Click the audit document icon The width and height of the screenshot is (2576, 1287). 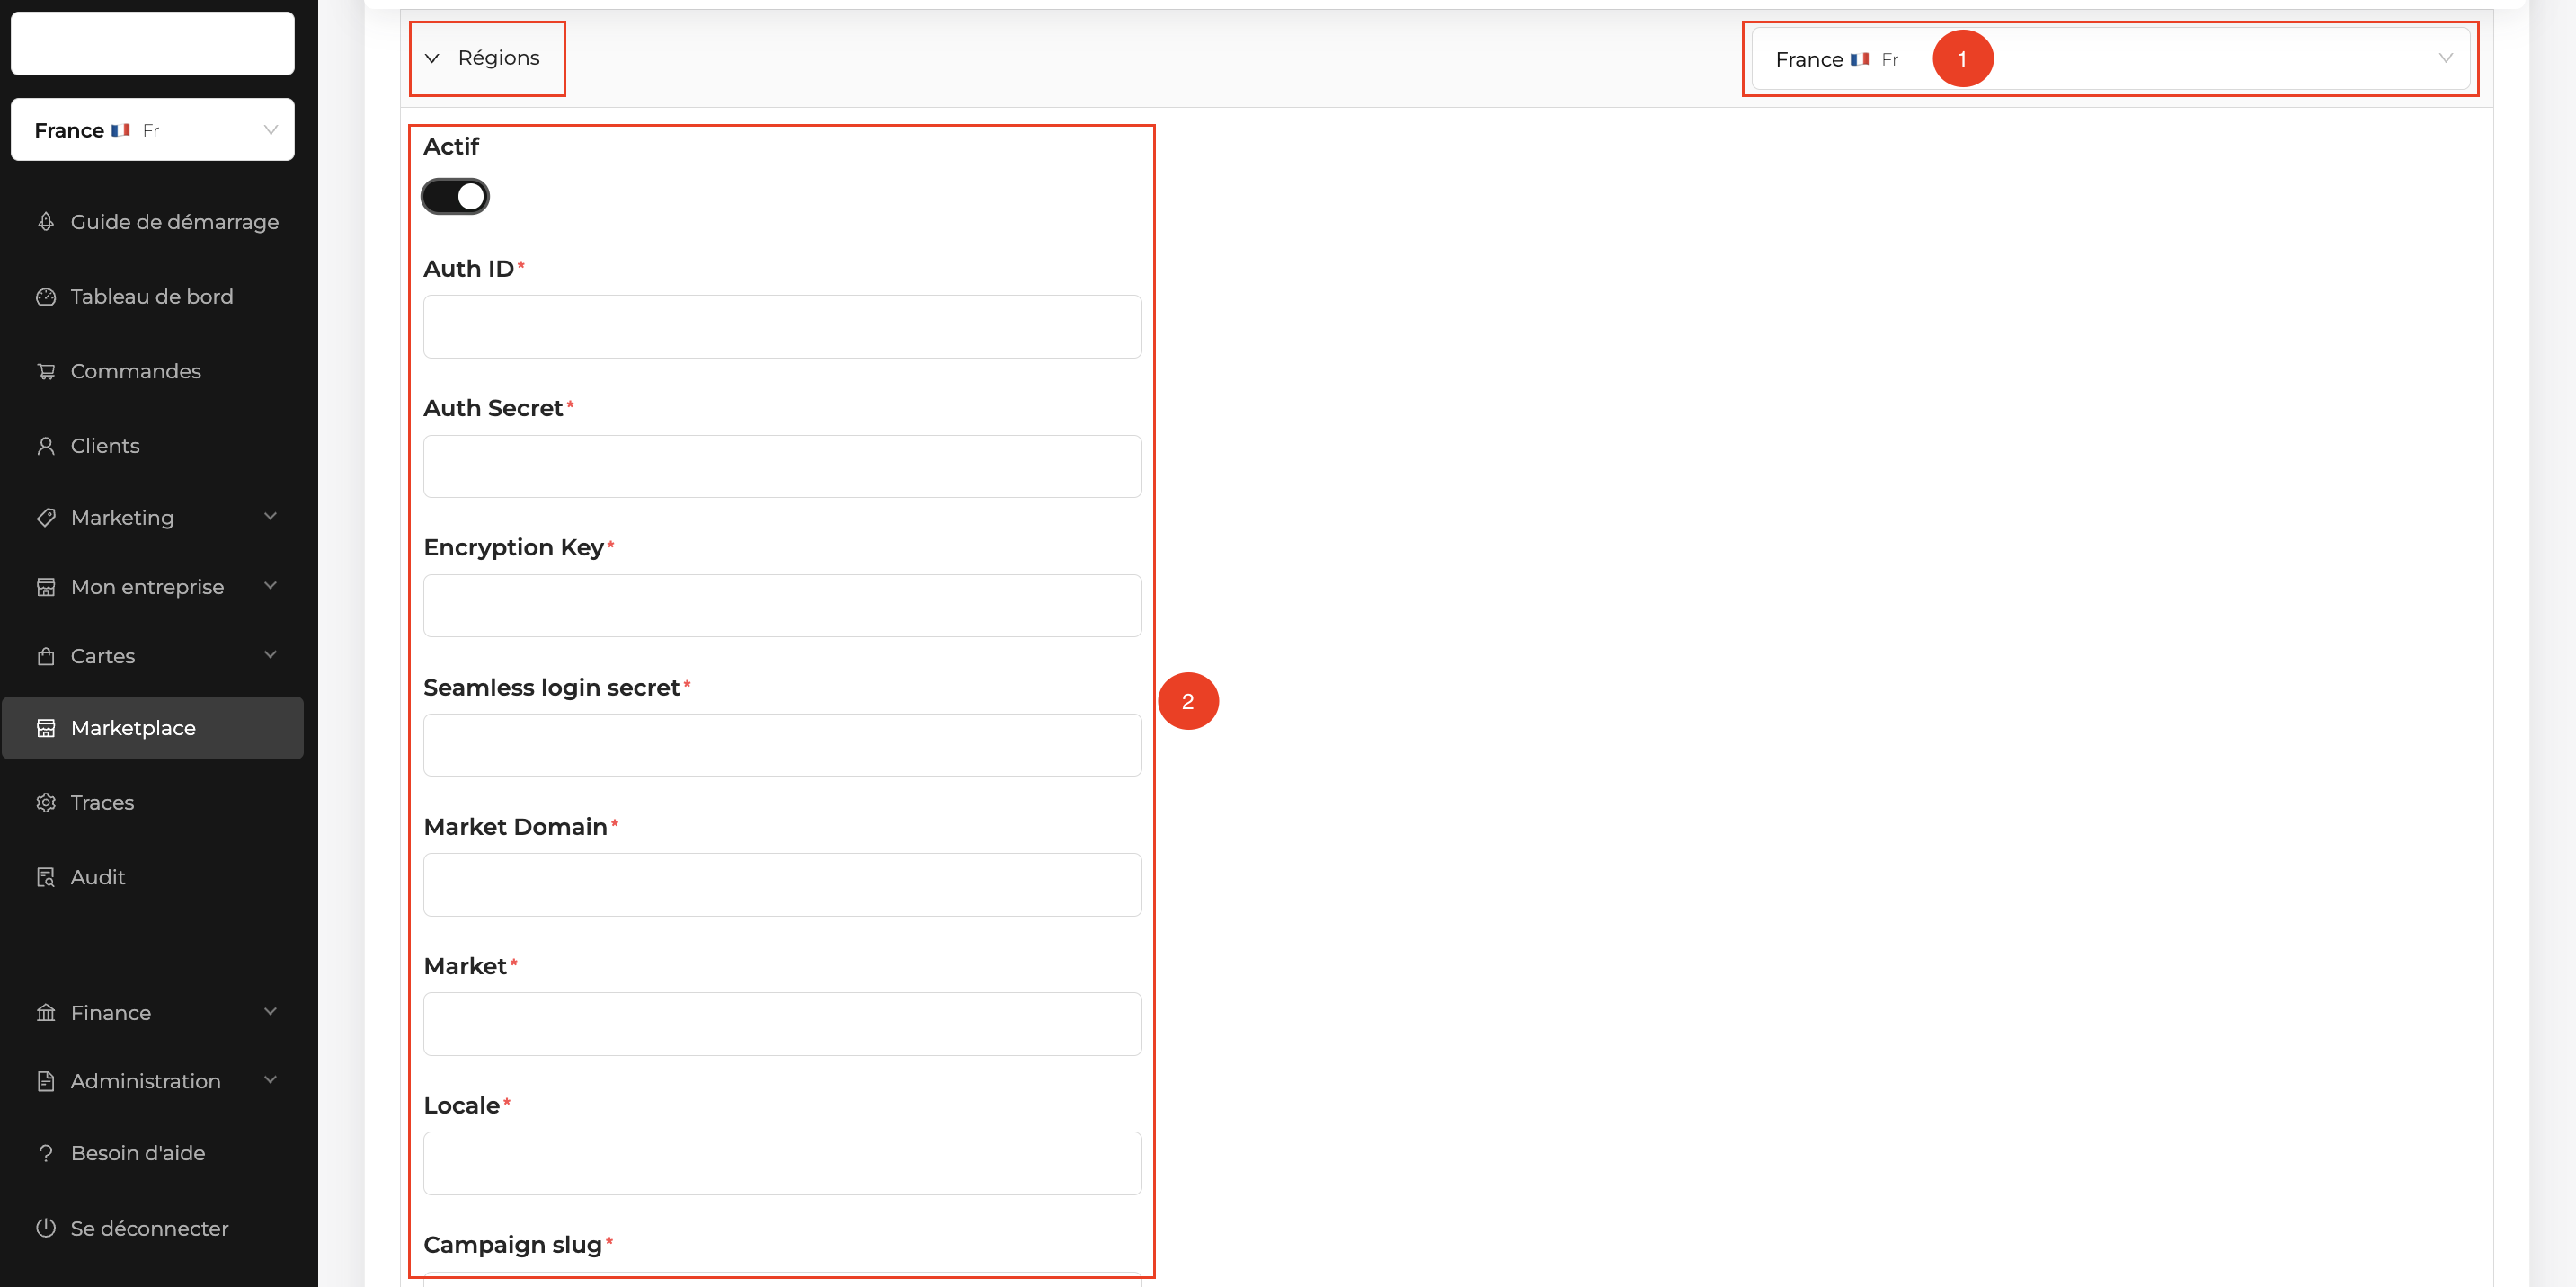(46, 877)
